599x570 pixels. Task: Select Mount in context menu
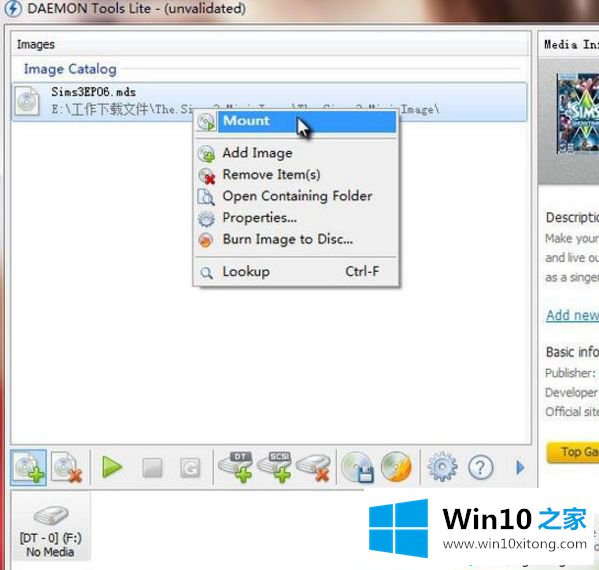tap(296, 121)
